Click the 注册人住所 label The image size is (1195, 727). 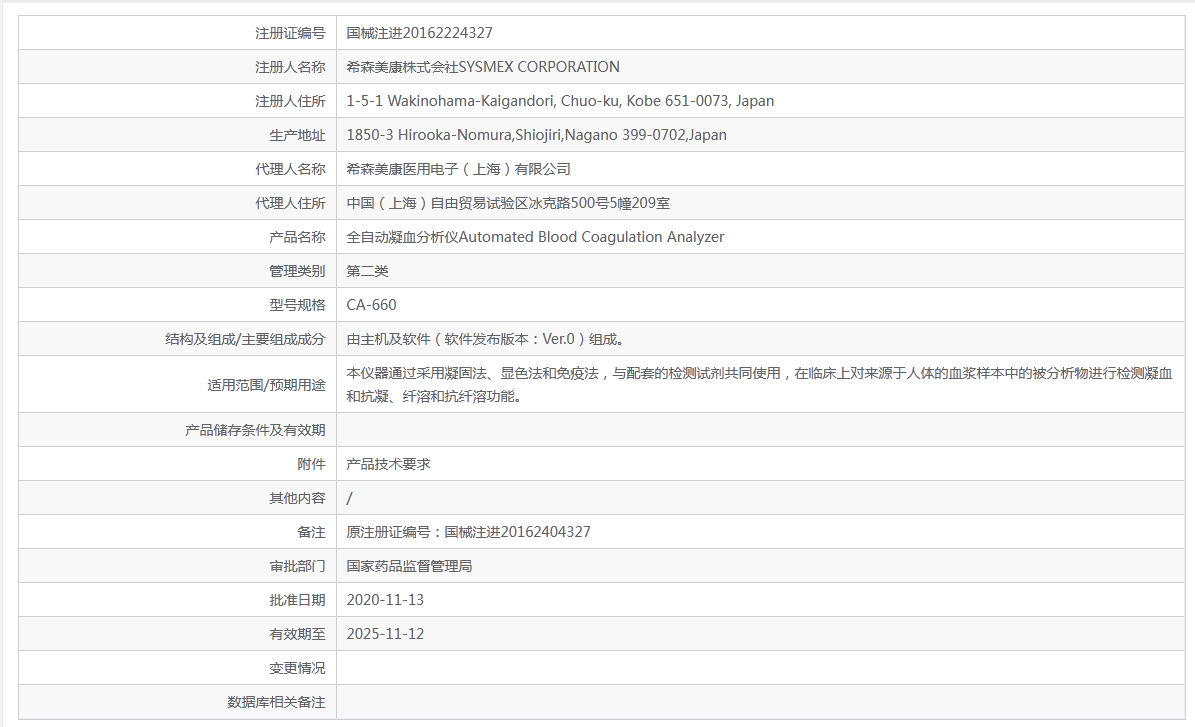[290, 101]
